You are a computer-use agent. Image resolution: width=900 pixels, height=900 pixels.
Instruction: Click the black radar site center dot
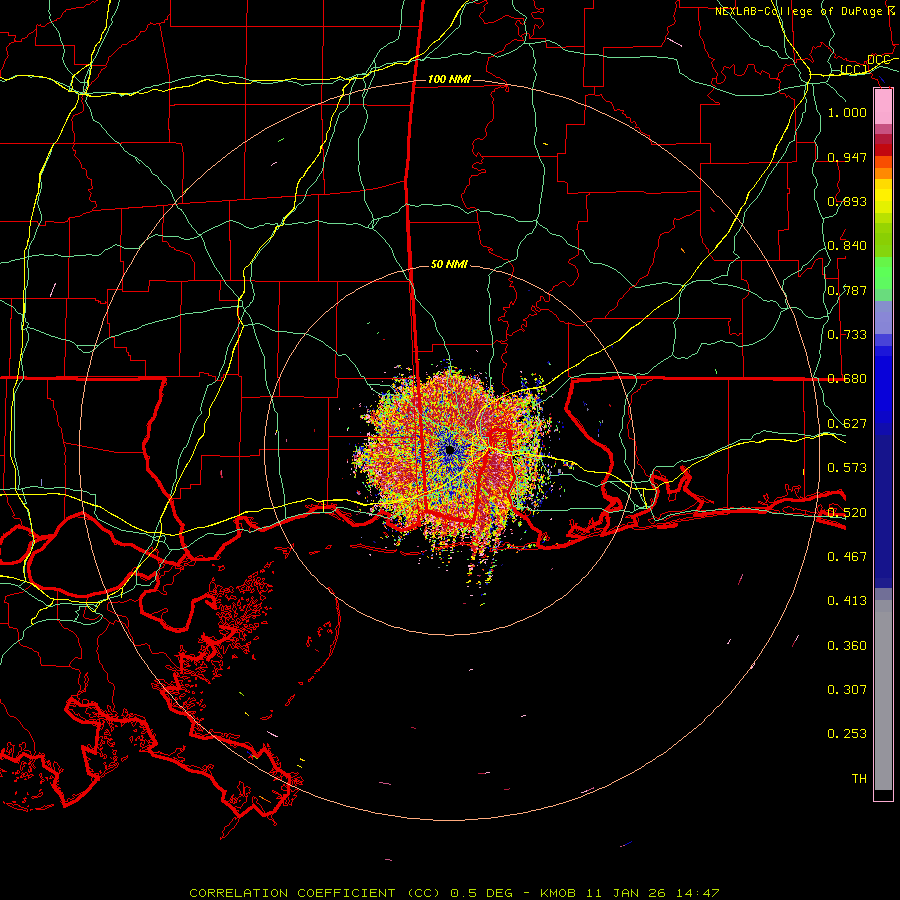click(x=450, y=451)
